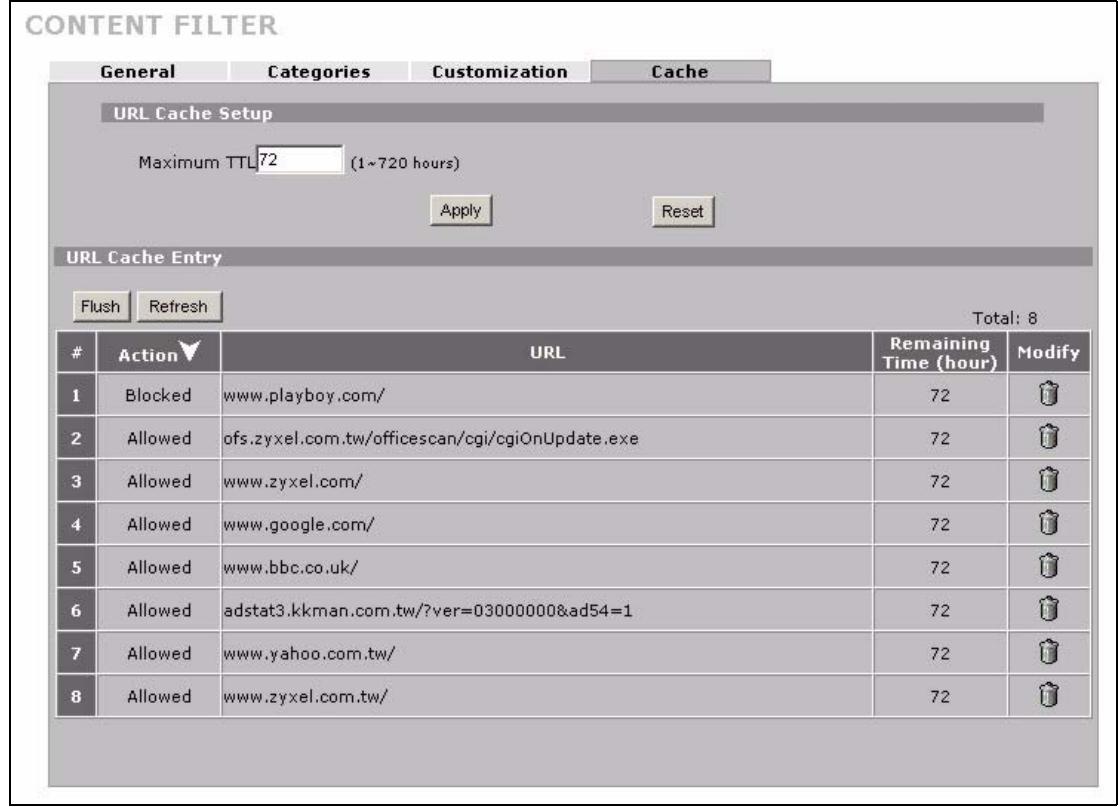Select the Cache tab
The height and width of the screenshot is (807, 1118).
pos(680,71)
